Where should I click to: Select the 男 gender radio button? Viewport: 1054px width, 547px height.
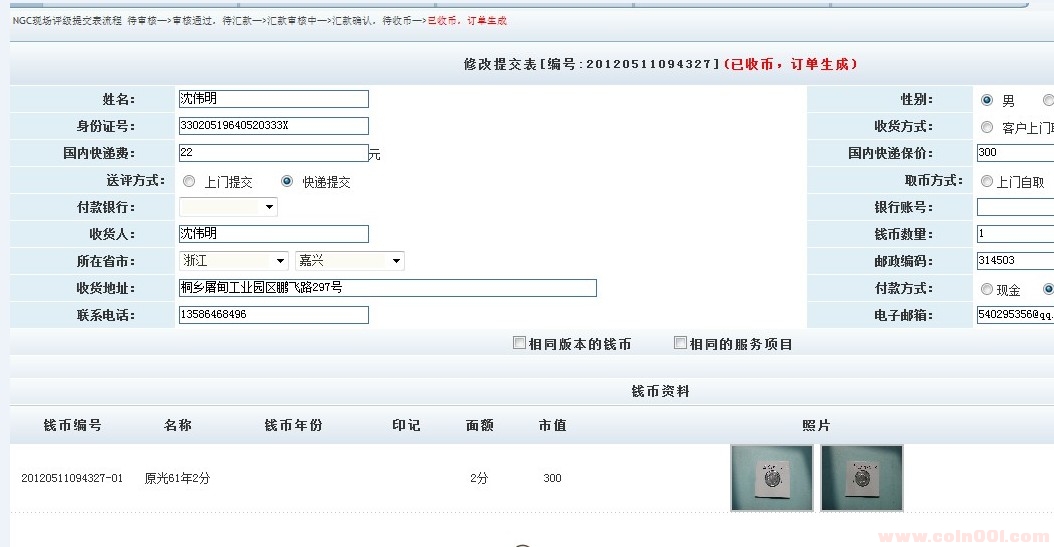click(x=987, y=100)
